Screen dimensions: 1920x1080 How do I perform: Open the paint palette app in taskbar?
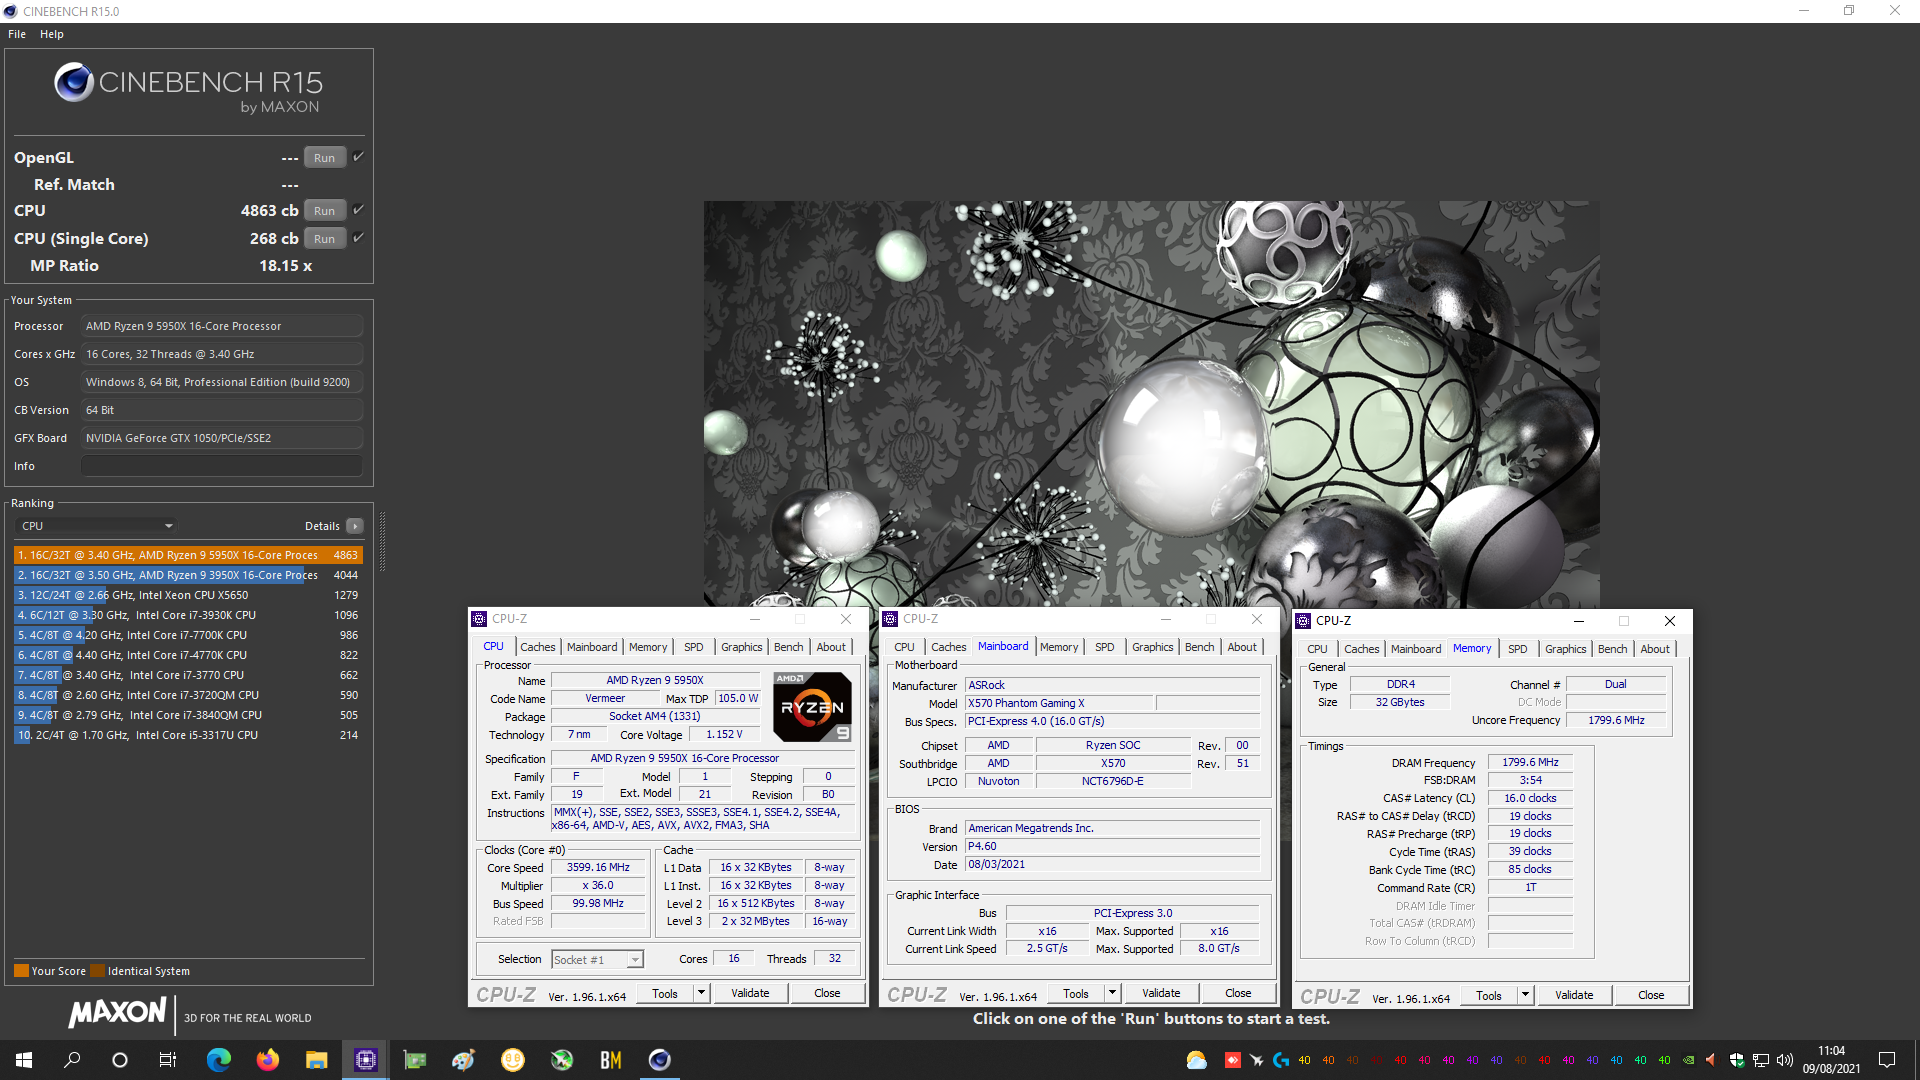(x=463, y=1060)
